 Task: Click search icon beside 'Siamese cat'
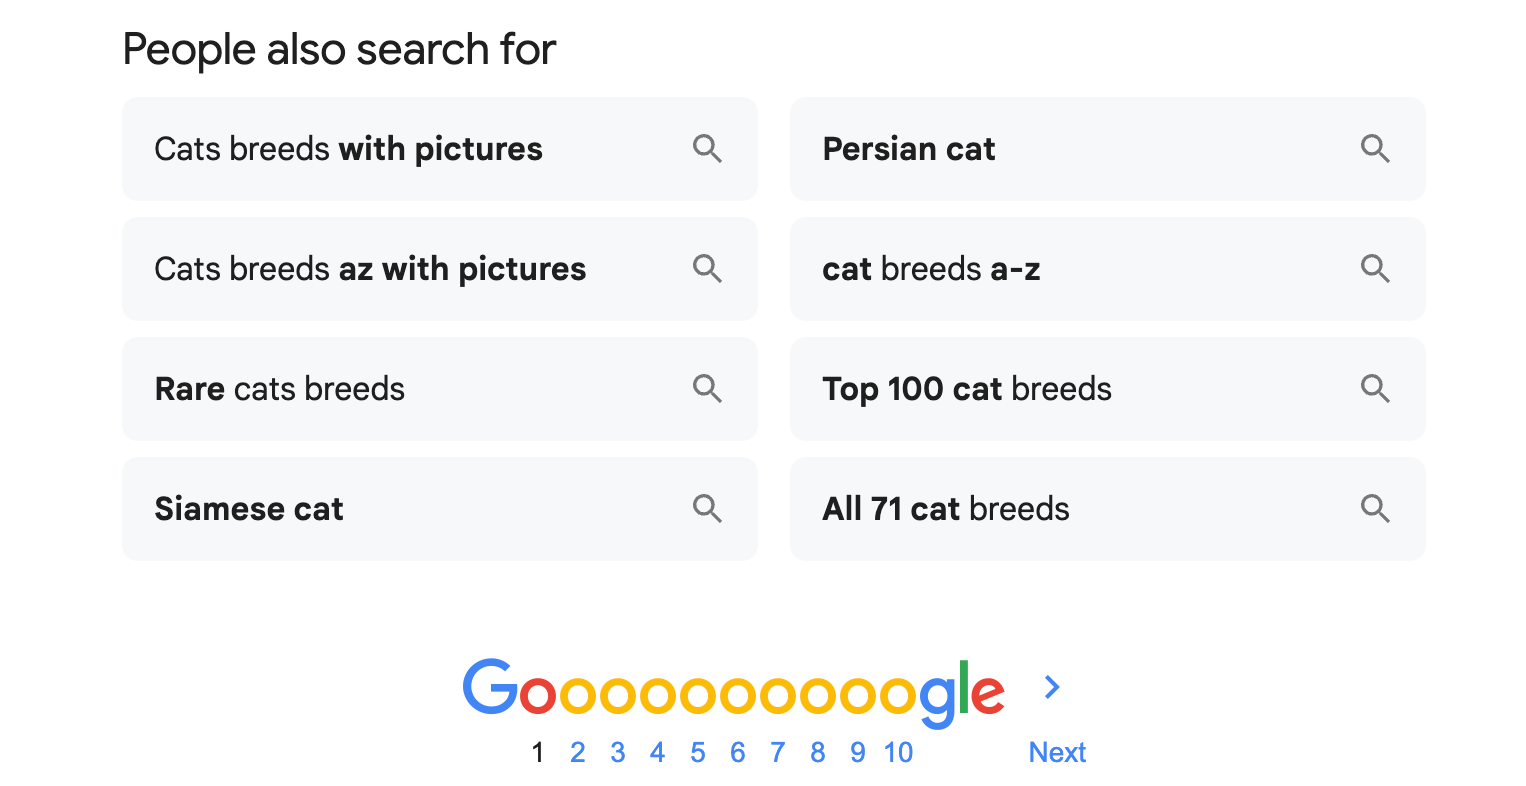coord(707,509)
